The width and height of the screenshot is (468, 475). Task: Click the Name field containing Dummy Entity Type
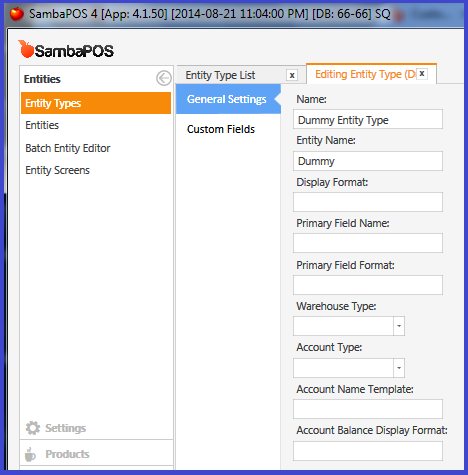[x=368, y=119]
